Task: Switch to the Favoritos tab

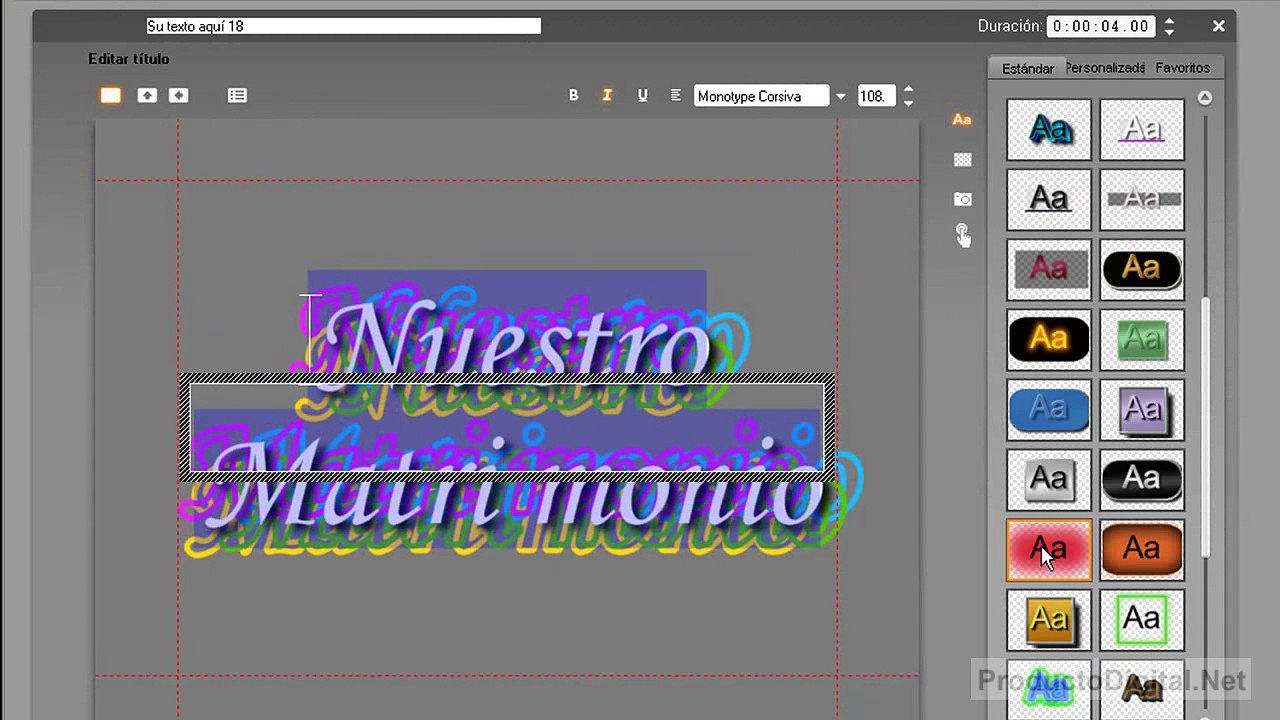Action: pyautogui.click(x=1183, y=68)
